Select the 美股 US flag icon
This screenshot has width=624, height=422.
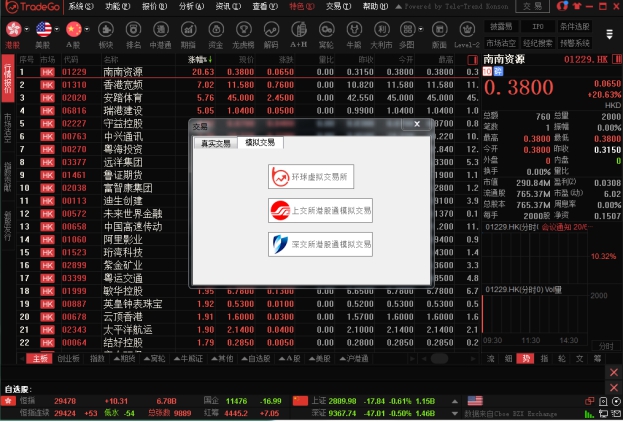(x=43, y=33)
